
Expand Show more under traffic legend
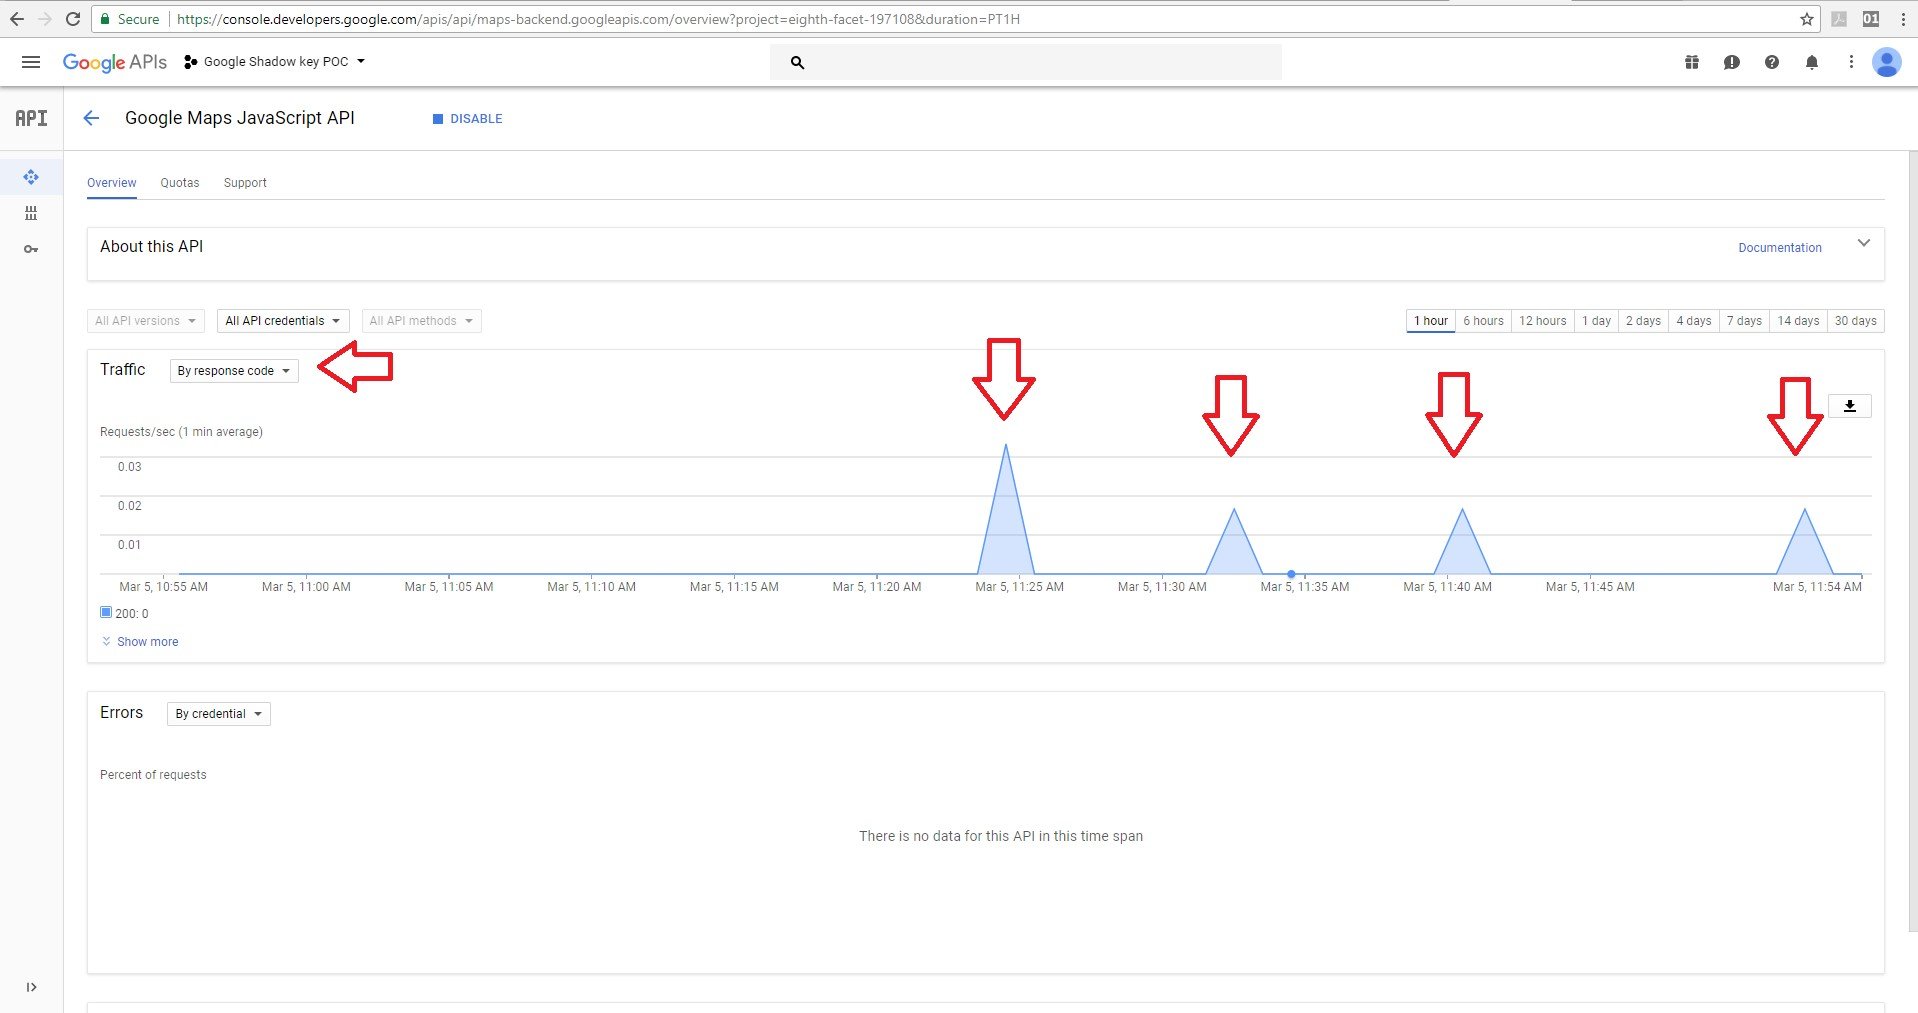140,642
